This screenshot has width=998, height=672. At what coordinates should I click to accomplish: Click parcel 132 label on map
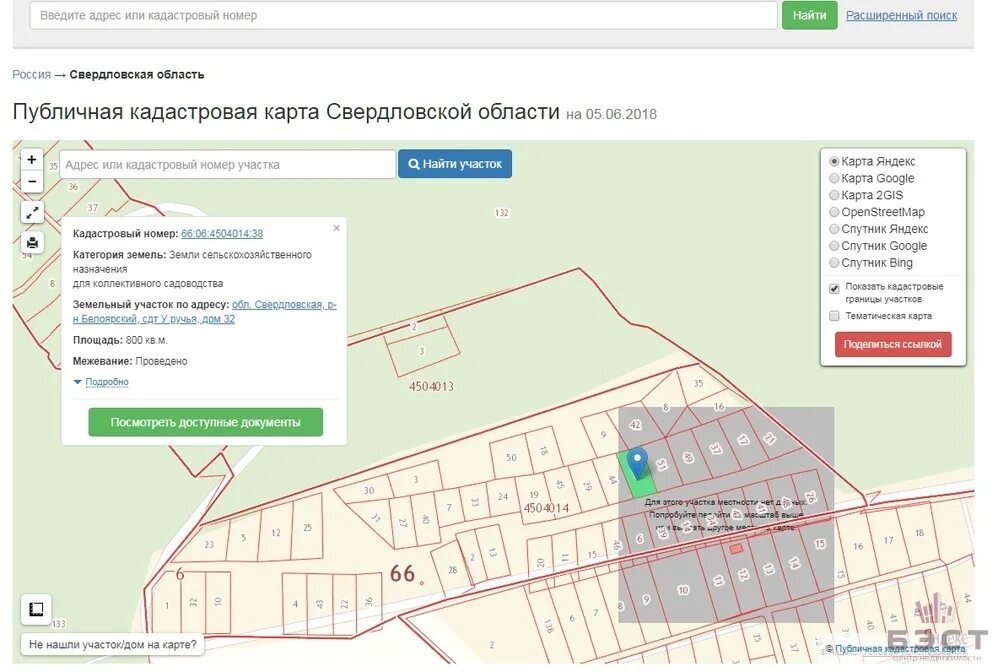502,213
